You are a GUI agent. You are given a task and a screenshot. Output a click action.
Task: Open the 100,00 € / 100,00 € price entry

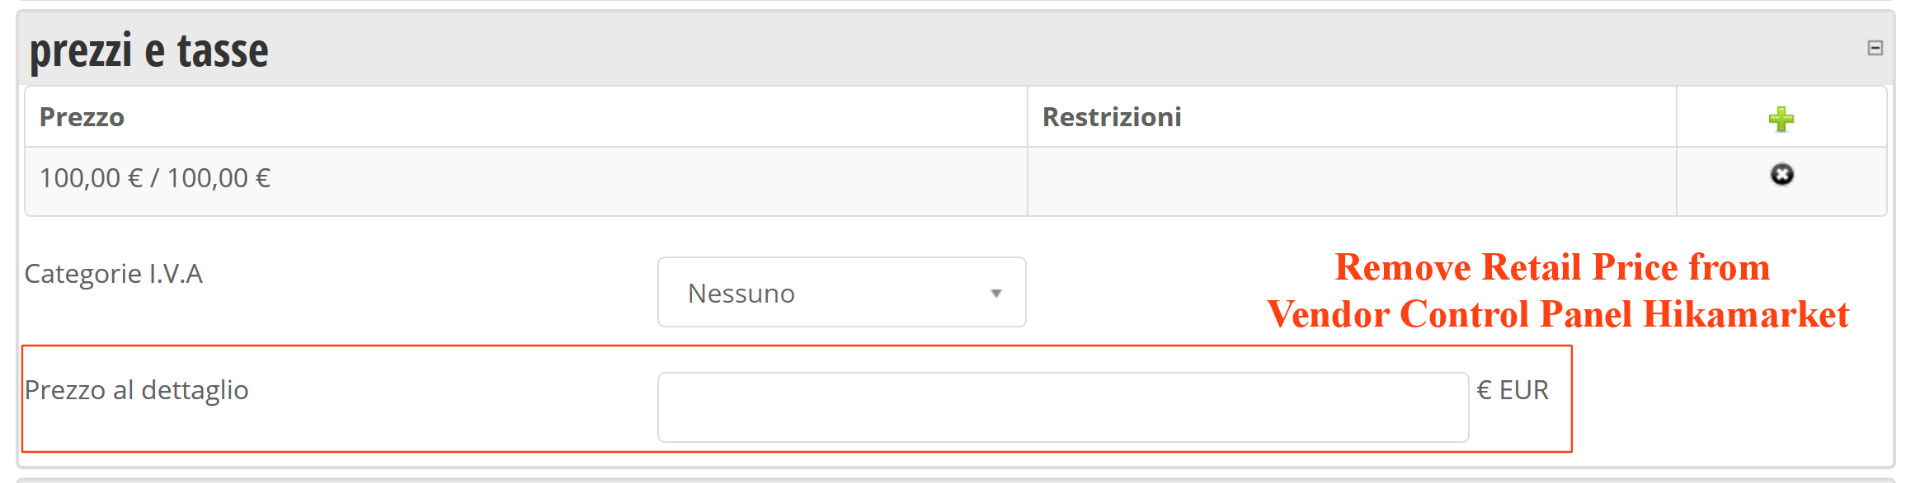[155, 178]
